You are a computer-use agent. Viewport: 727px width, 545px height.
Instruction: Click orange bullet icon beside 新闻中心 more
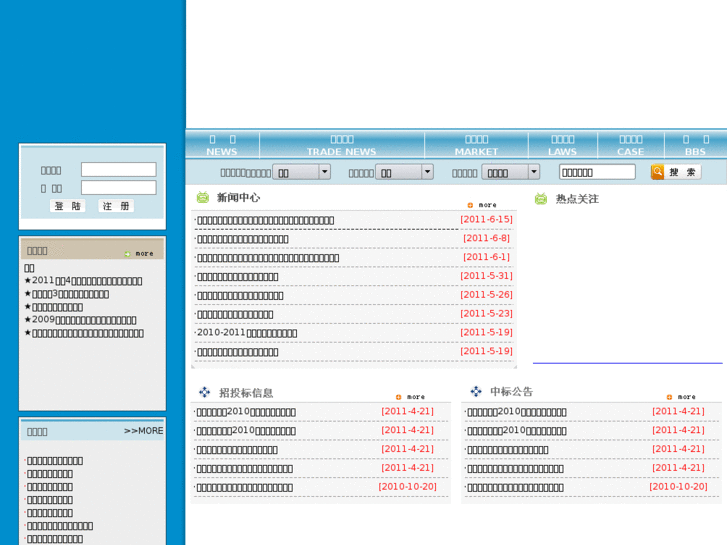click(470, 205)
